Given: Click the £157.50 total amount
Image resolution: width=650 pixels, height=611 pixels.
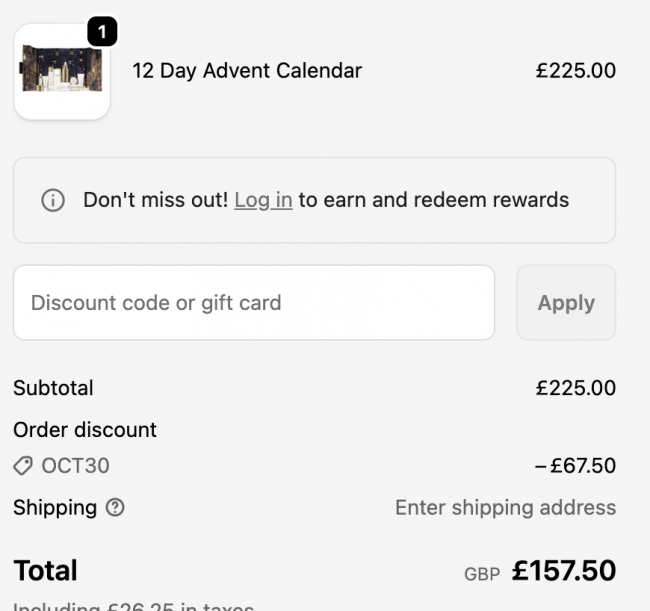Looking at the screenshot, I should 564,571.
